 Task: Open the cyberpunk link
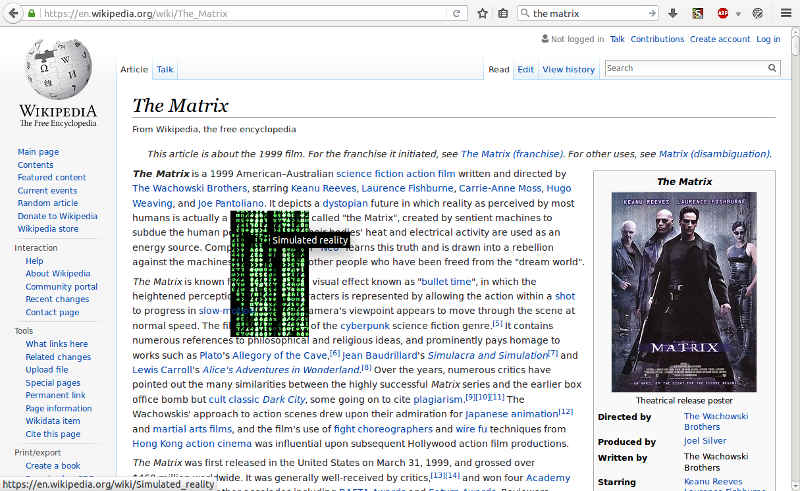(x=365, y=326)
